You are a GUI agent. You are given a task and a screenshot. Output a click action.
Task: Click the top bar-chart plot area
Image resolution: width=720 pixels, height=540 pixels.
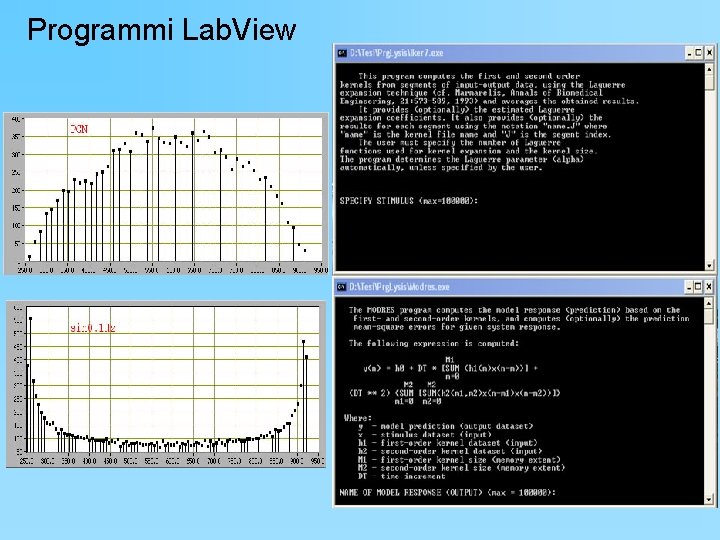[174, 190]
